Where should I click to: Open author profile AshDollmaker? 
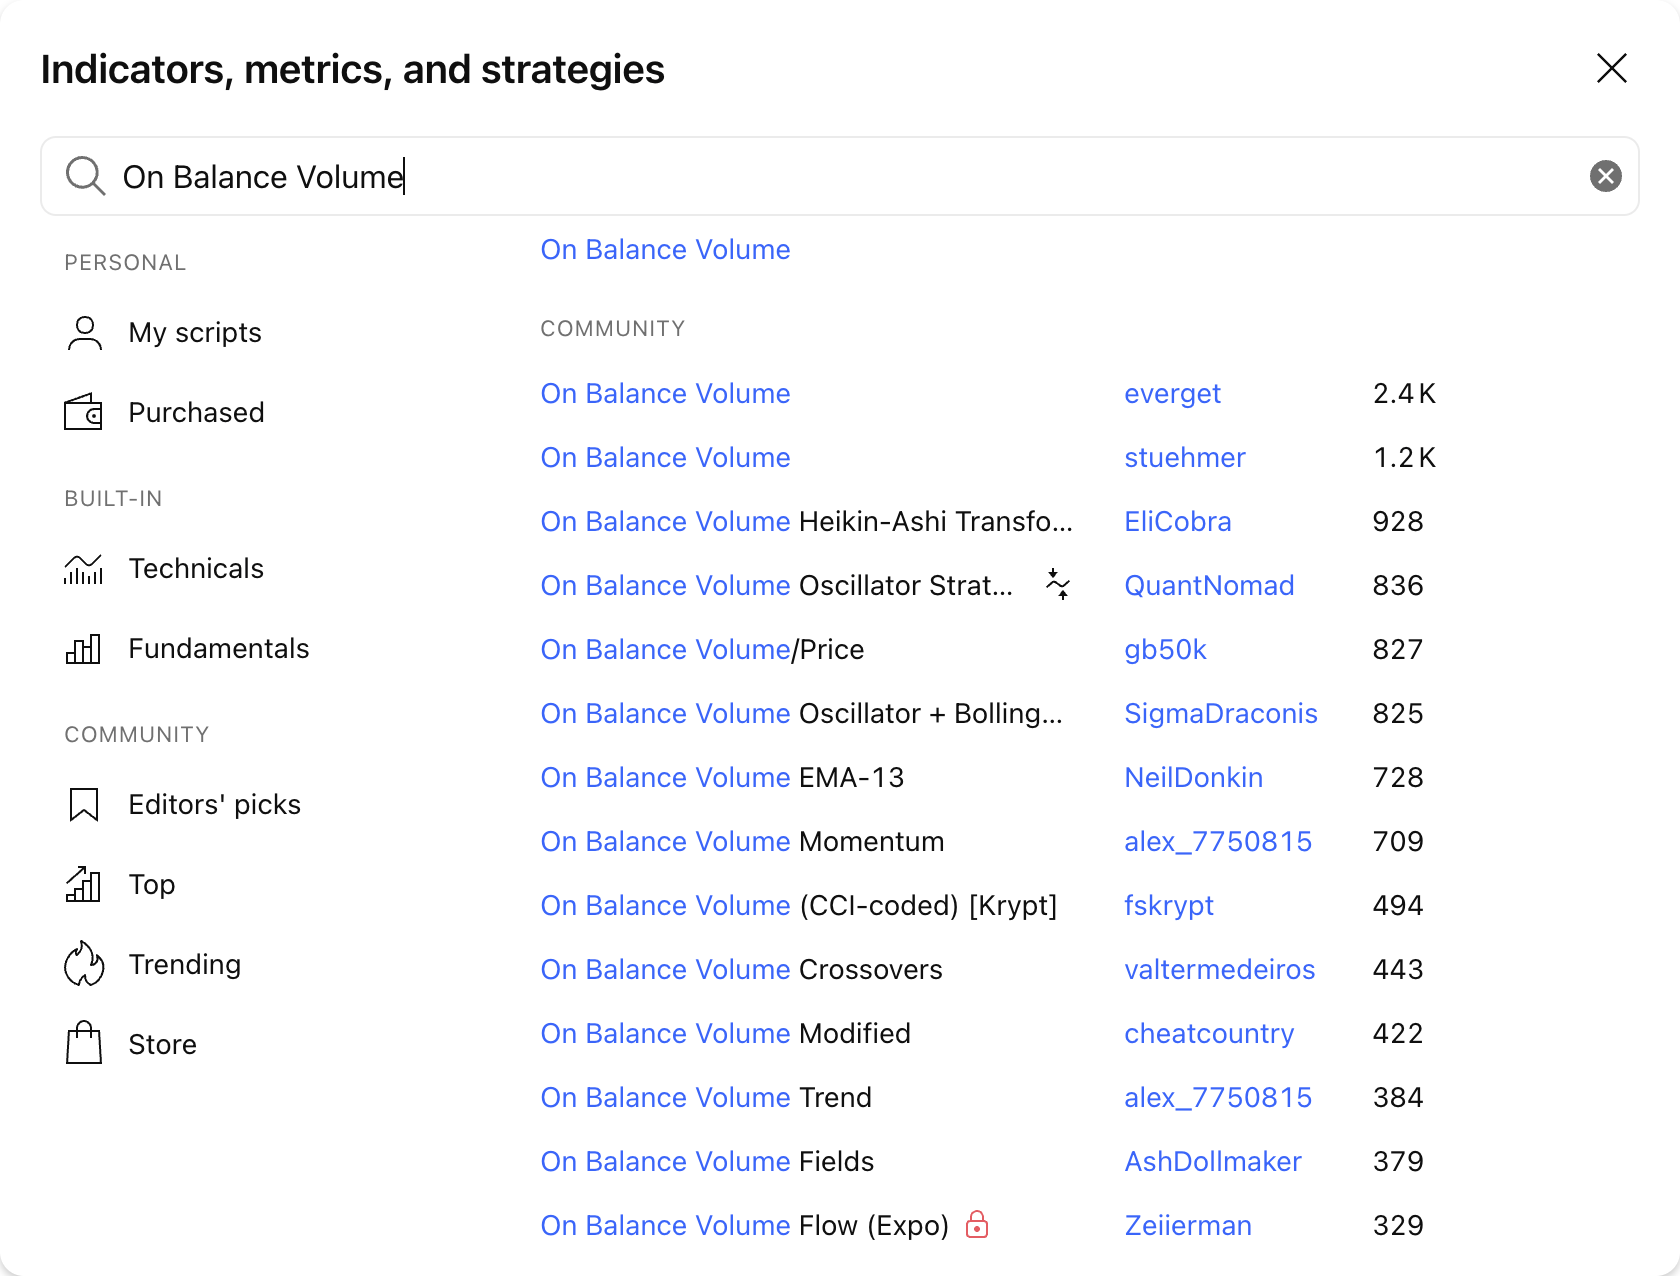(1213, 1161)
